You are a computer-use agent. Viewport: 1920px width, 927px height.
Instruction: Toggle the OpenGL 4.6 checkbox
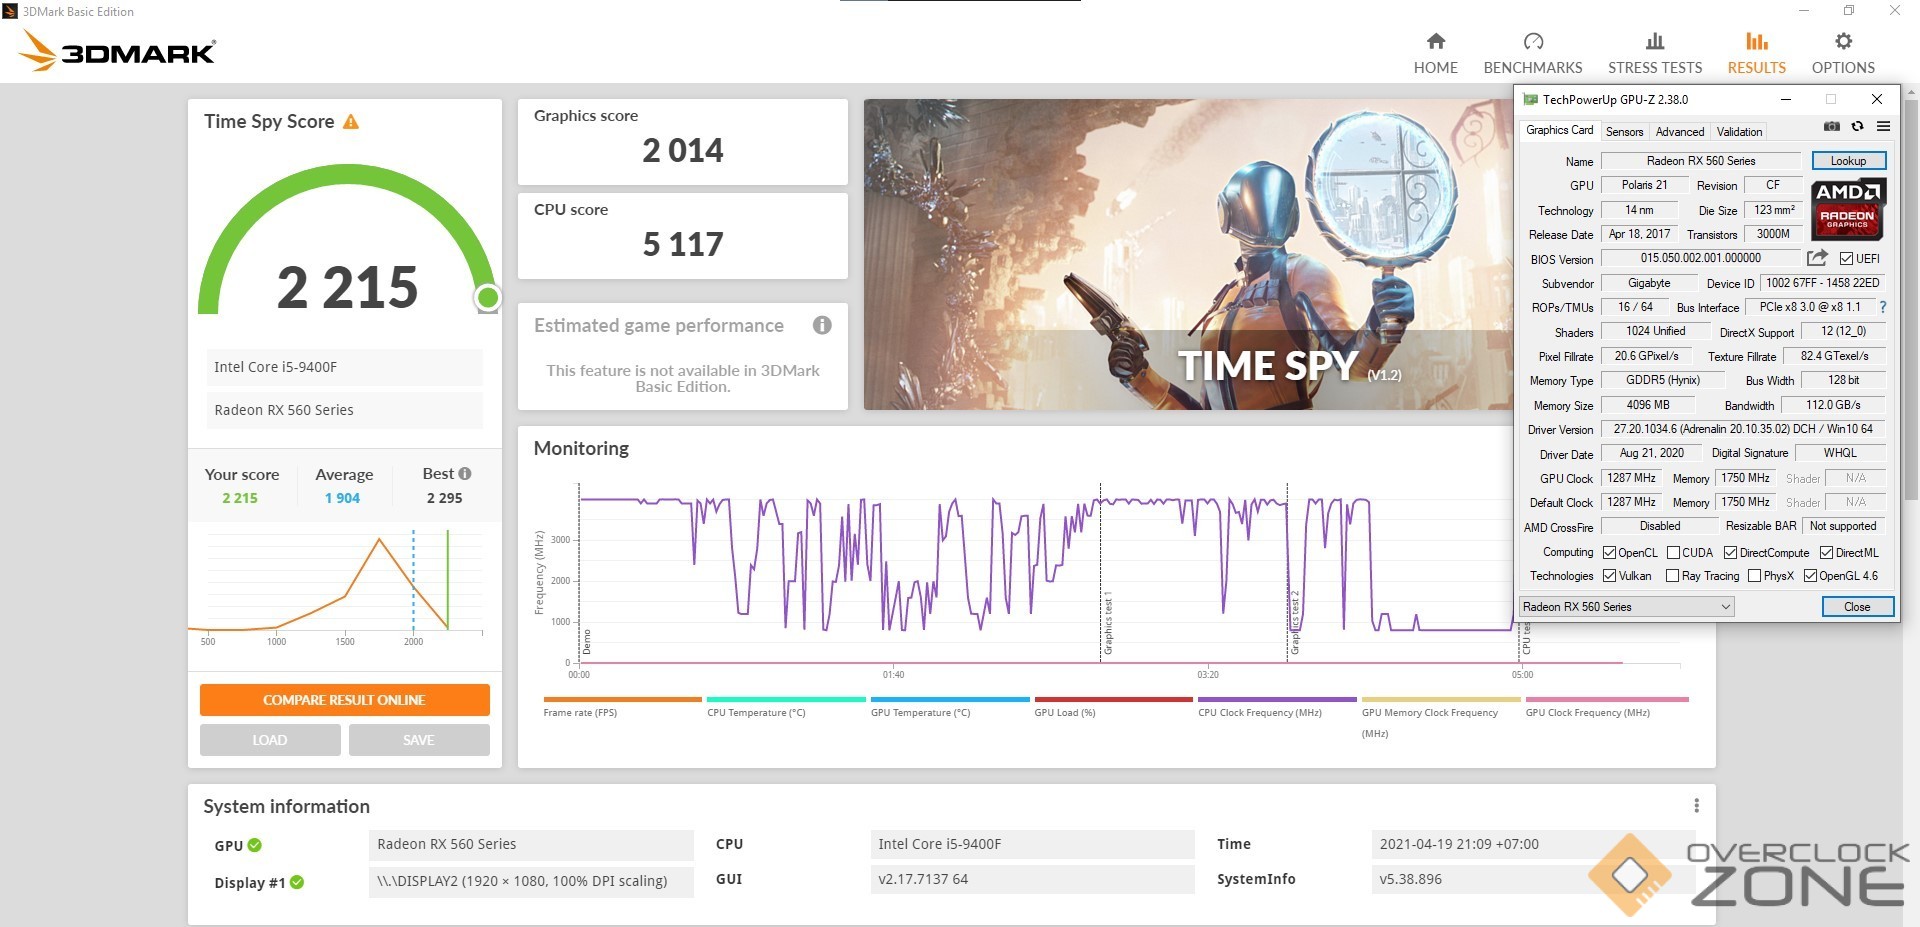(x=1810, y=576)
